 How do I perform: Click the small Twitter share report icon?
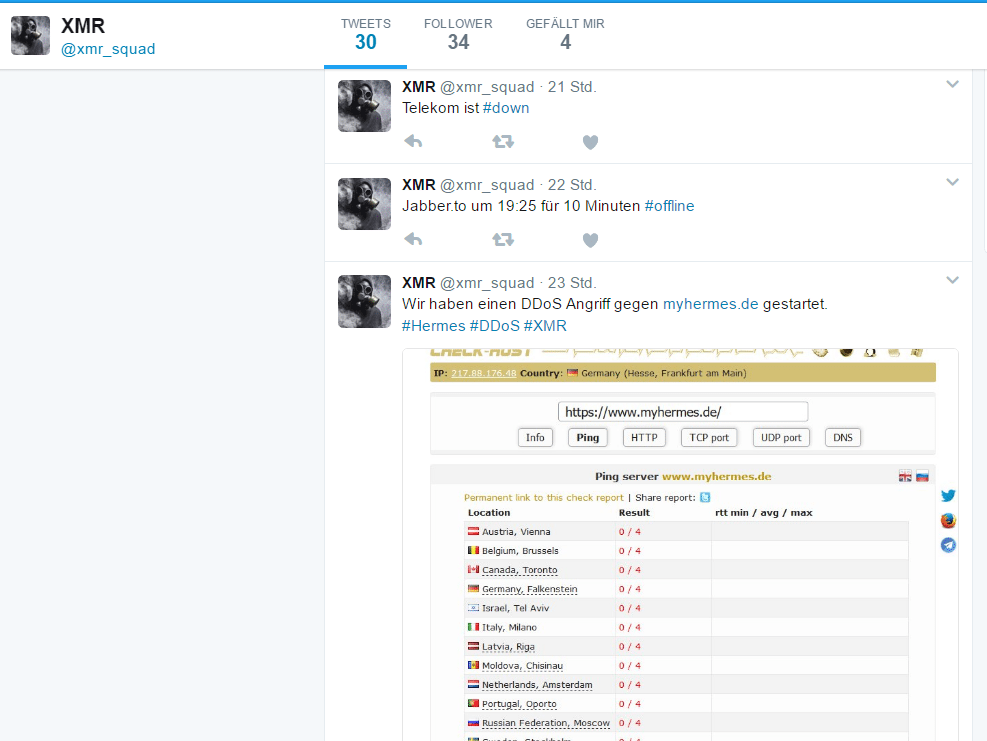(x=705, y=497)
